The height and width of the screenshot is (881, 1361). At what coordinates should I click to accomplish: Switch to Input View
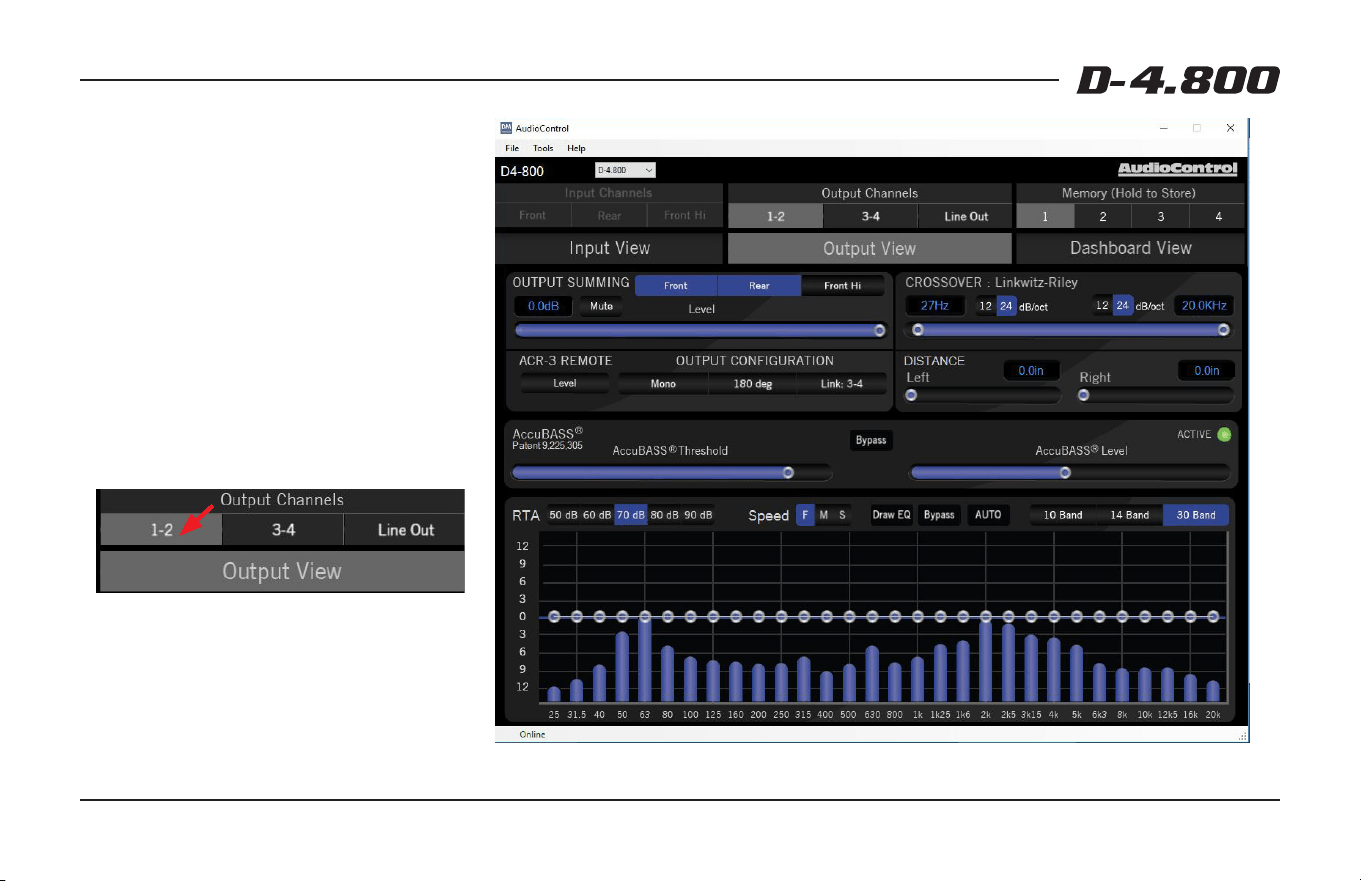tap(609, 248)
